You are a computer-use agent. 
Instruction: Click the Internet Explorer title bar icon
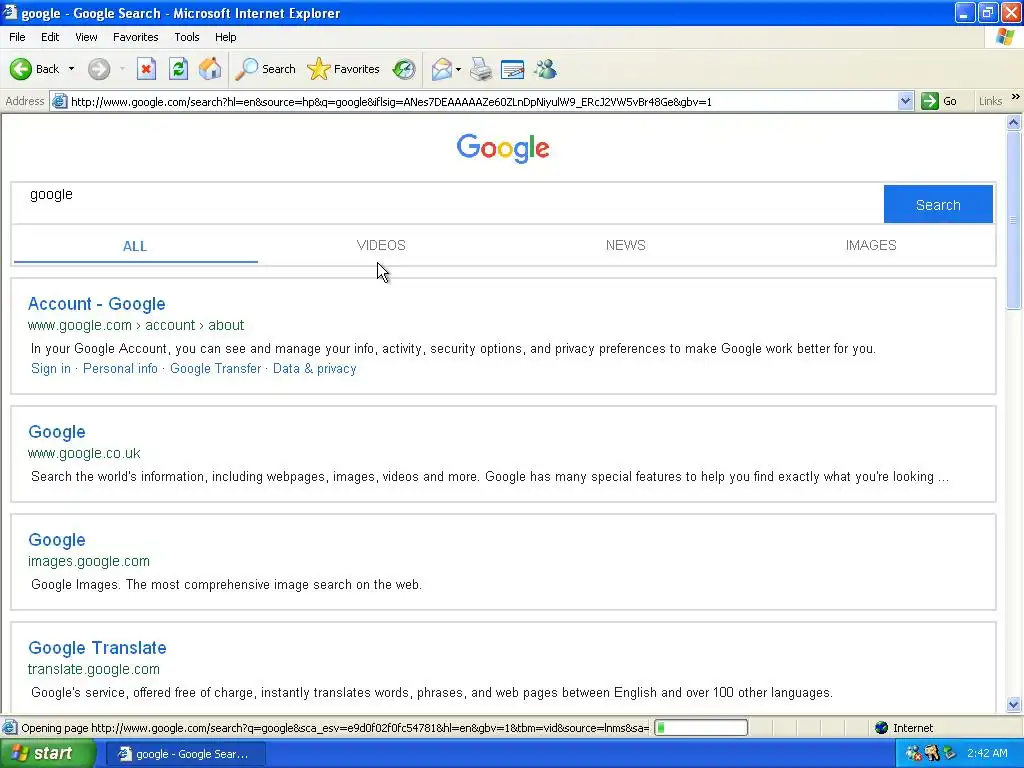(x=10, y=12)
